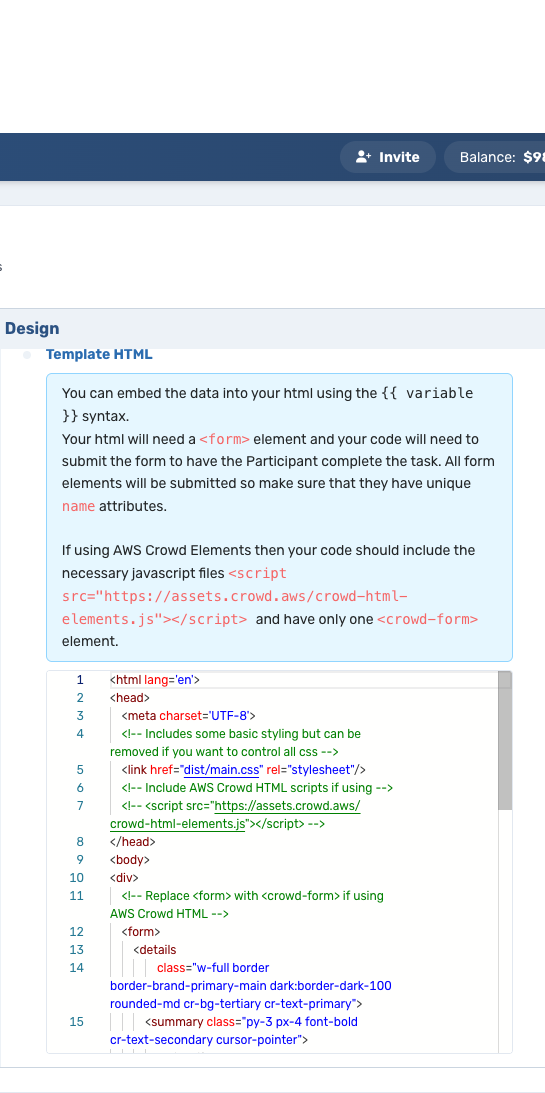Click the <details tag on line 13

click(x=155, y=949)
